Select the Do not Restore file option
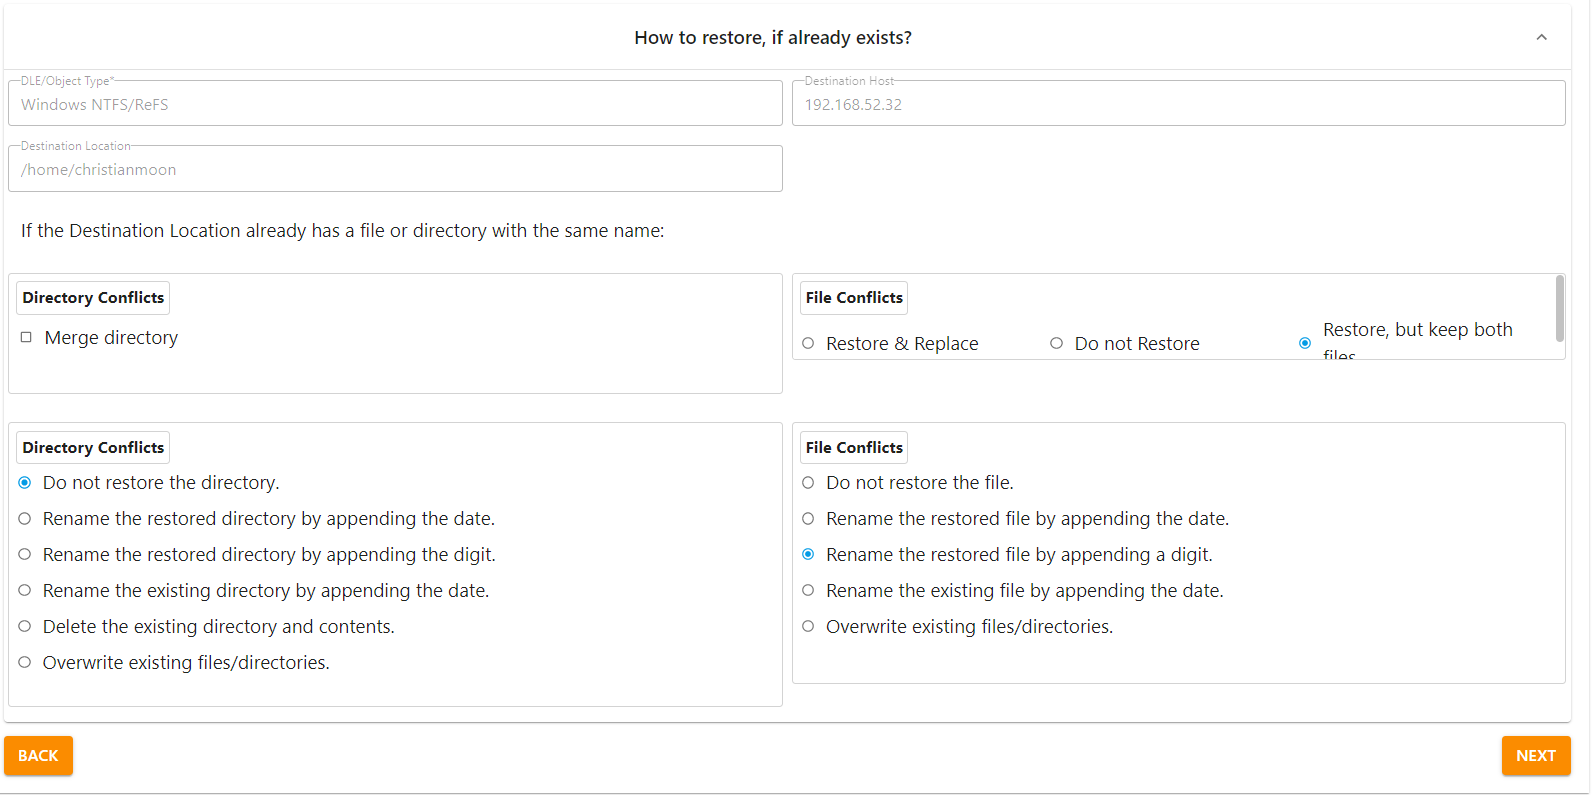Image resolution: width=1592 pixels, height=795 pixels. [1056, 344]
